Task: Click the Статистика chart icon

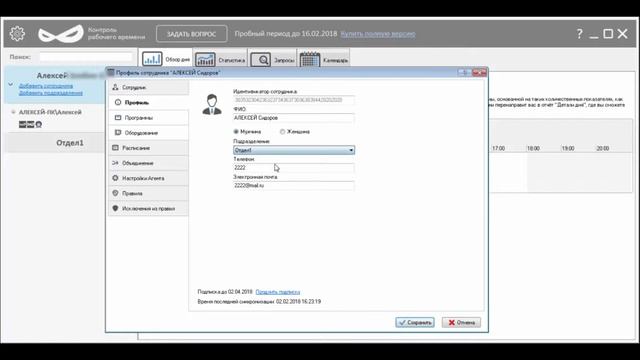Action: pyautogui.click(x=205, y=60)
